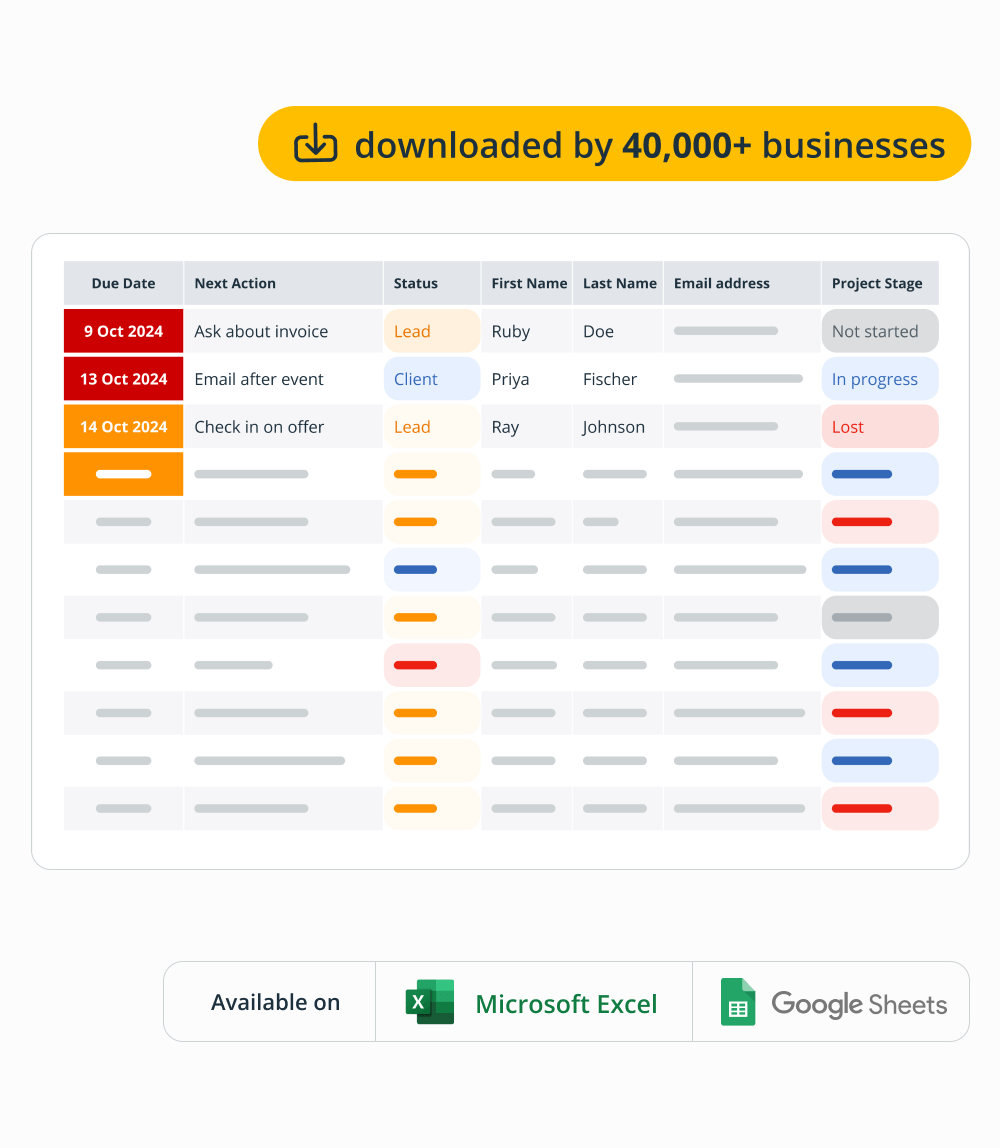Select the Next Action column header
Screen dimensions: 1000x1148
[x=235, y=283]
